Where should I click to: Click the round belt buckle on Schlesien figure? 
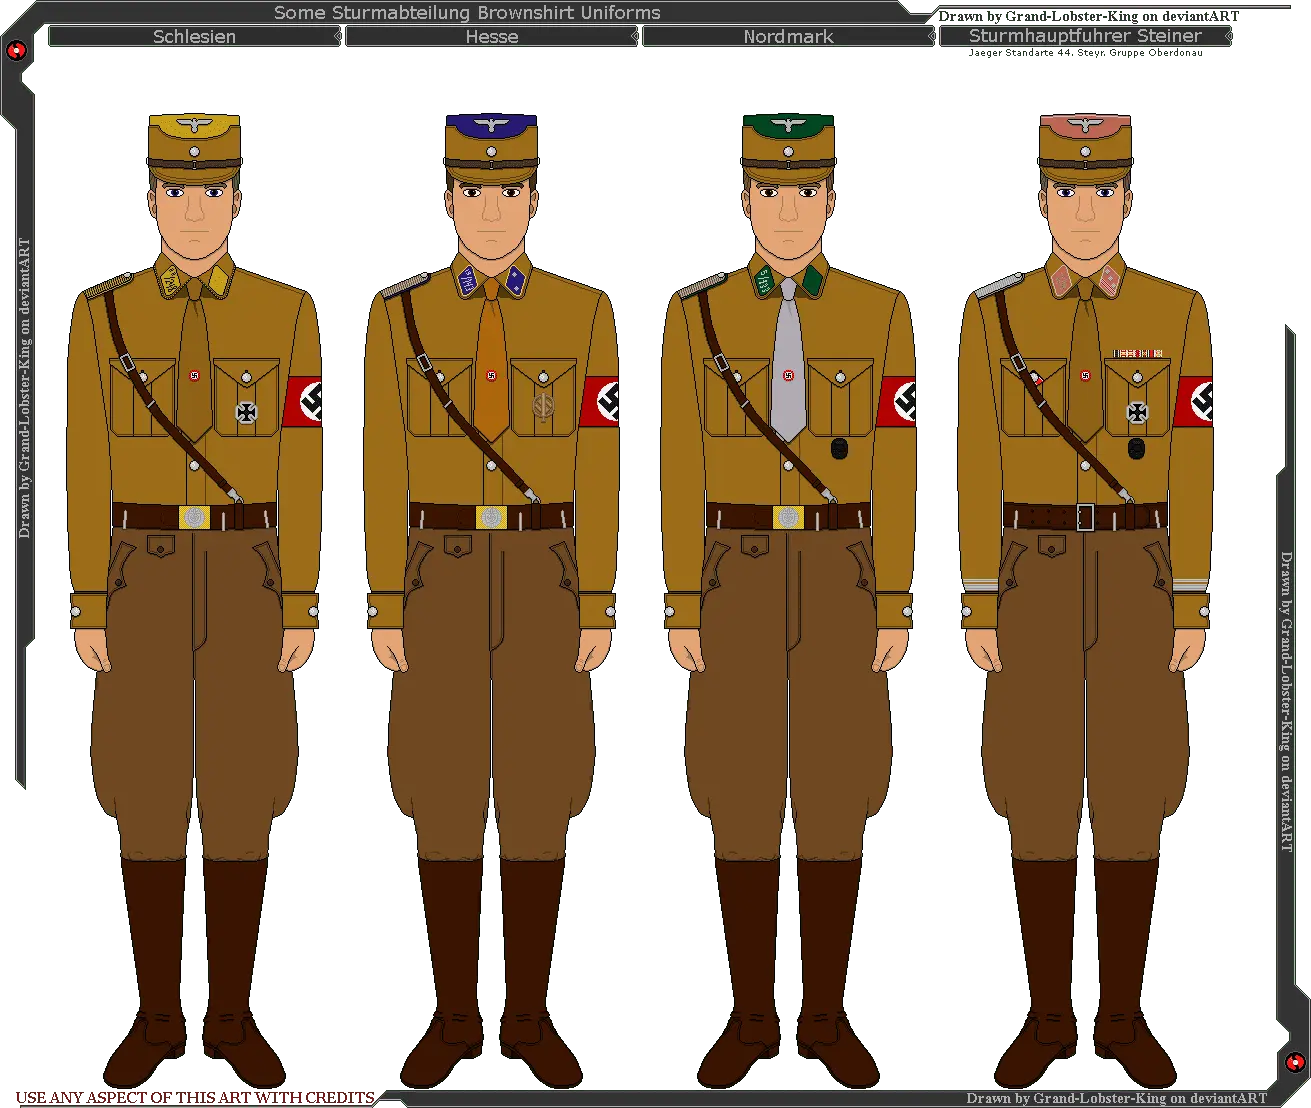click(x=194, y=517)
